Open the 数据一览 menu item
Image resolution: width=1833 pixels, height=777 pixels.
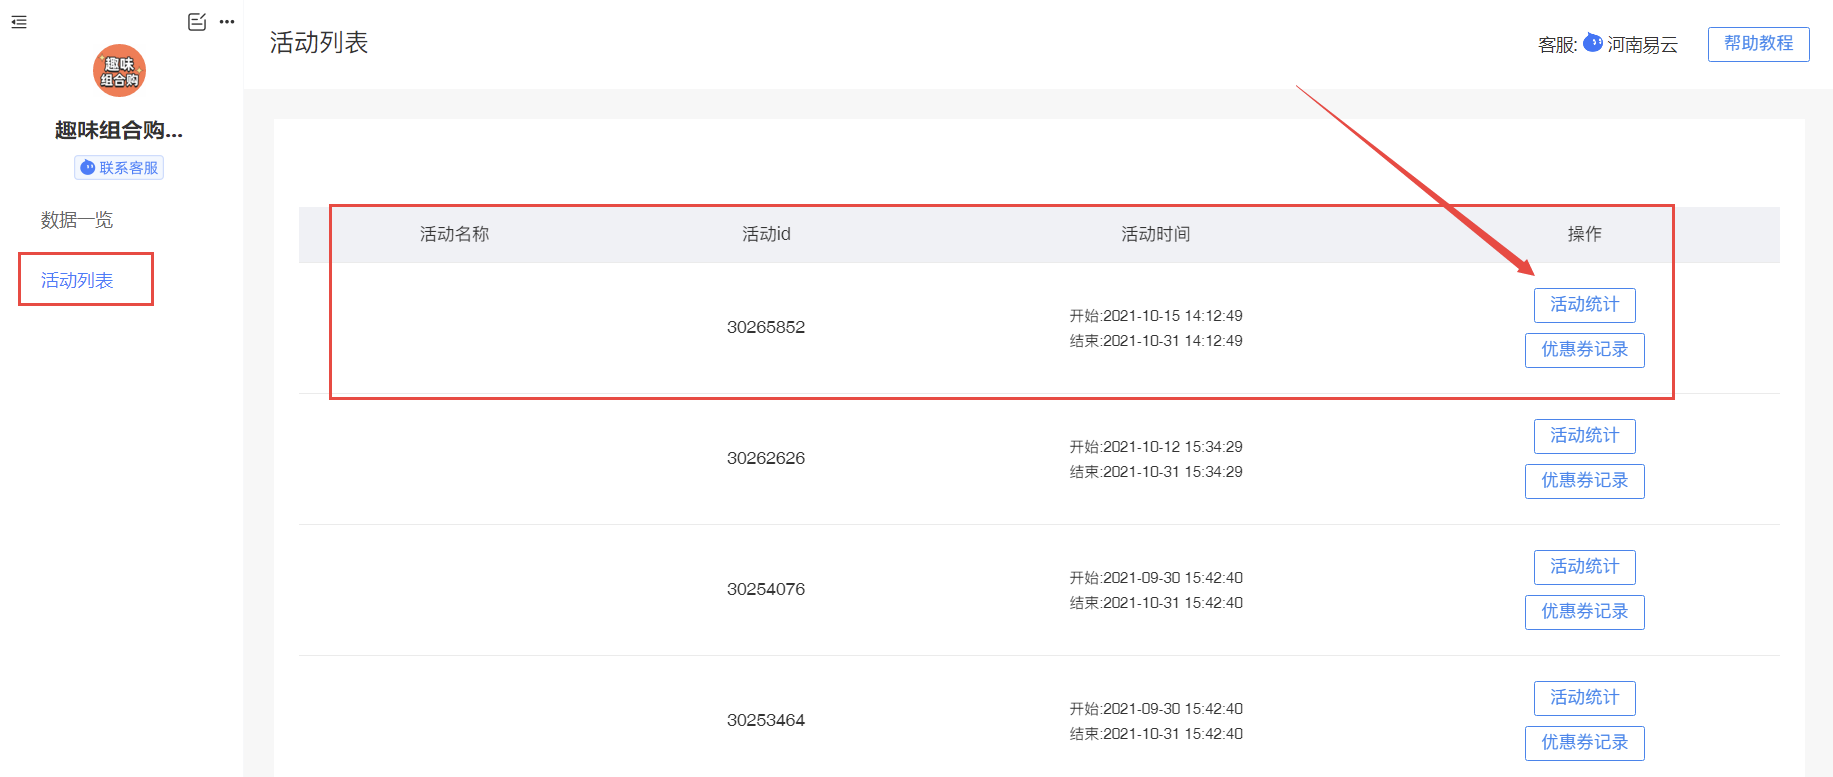point(77,220)
